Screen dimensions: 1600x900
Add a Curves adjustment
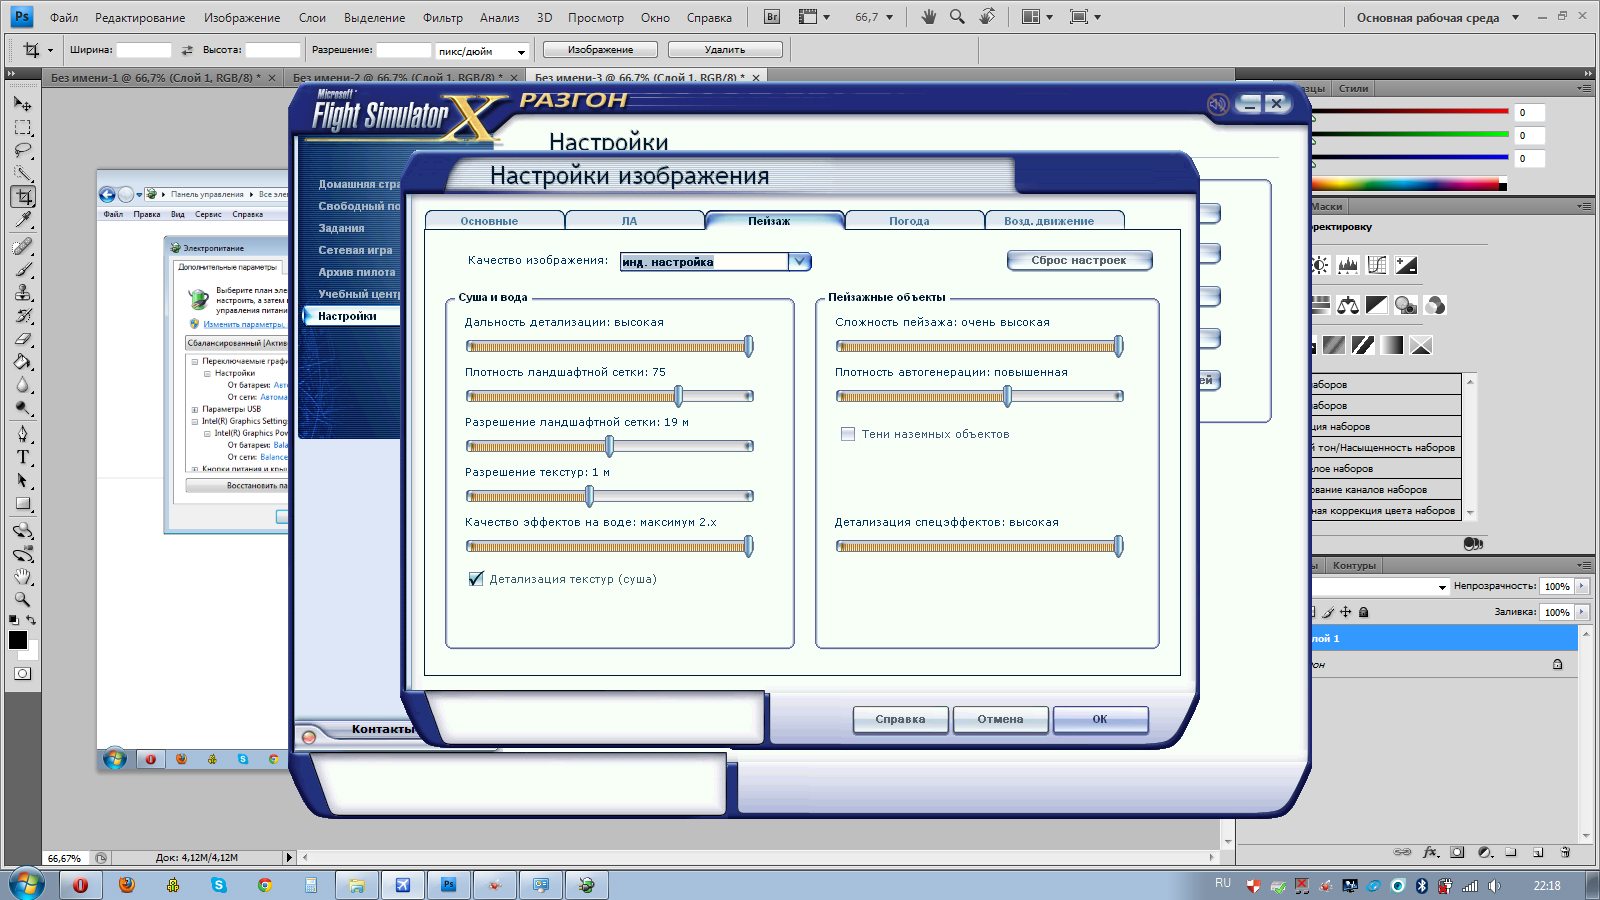point(1377,265)
